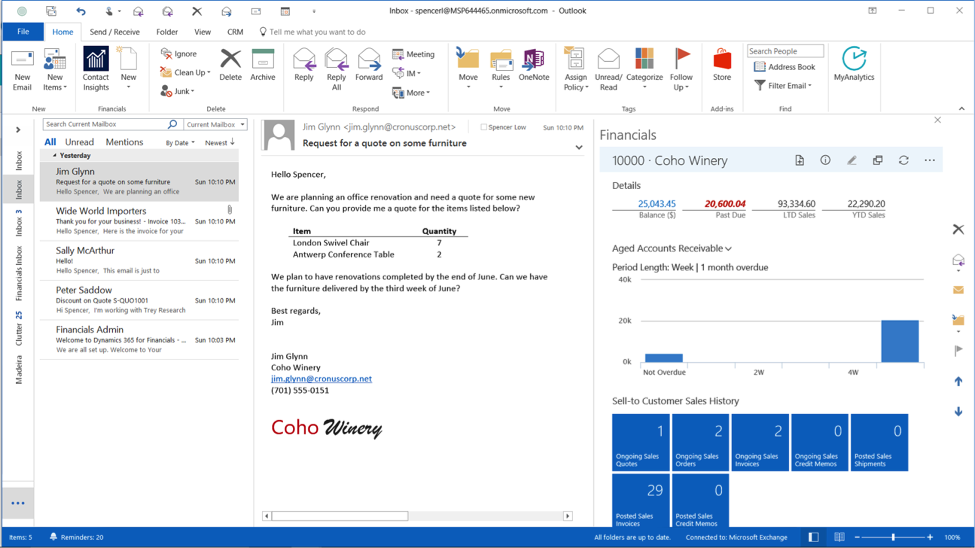975x548 pixels.
Task: Open the jim.glynn@cronuscorp.net email link
Action: coord(321,379)
